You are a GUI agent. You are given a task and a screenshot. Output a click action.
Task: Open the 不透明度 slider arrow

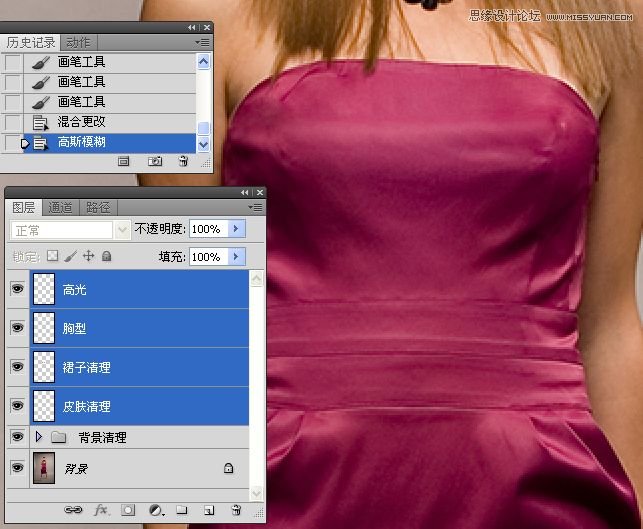(x=237, y=228)
